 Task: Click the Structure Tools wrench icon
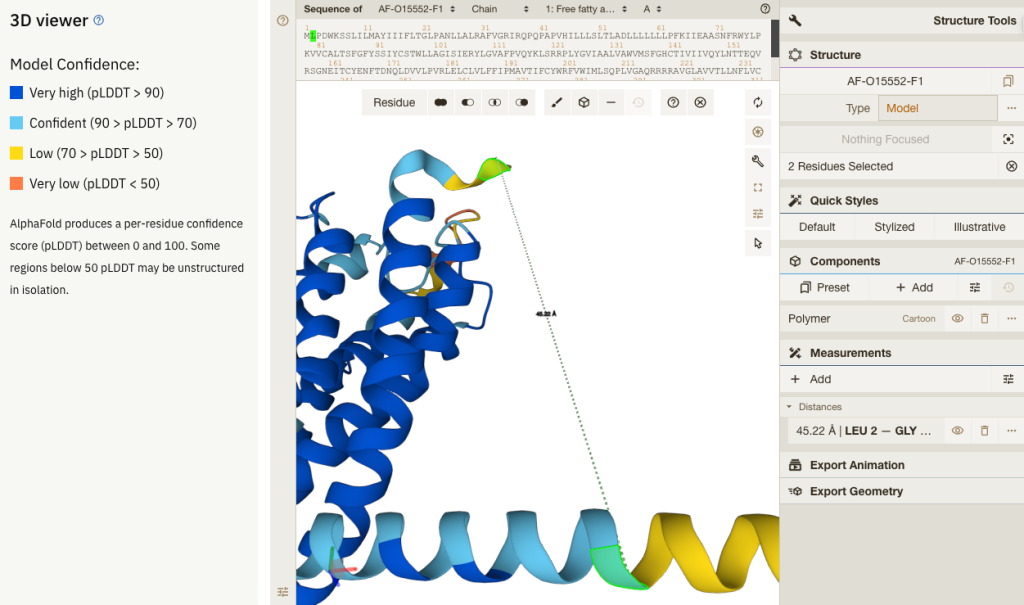tap(795, 20)
